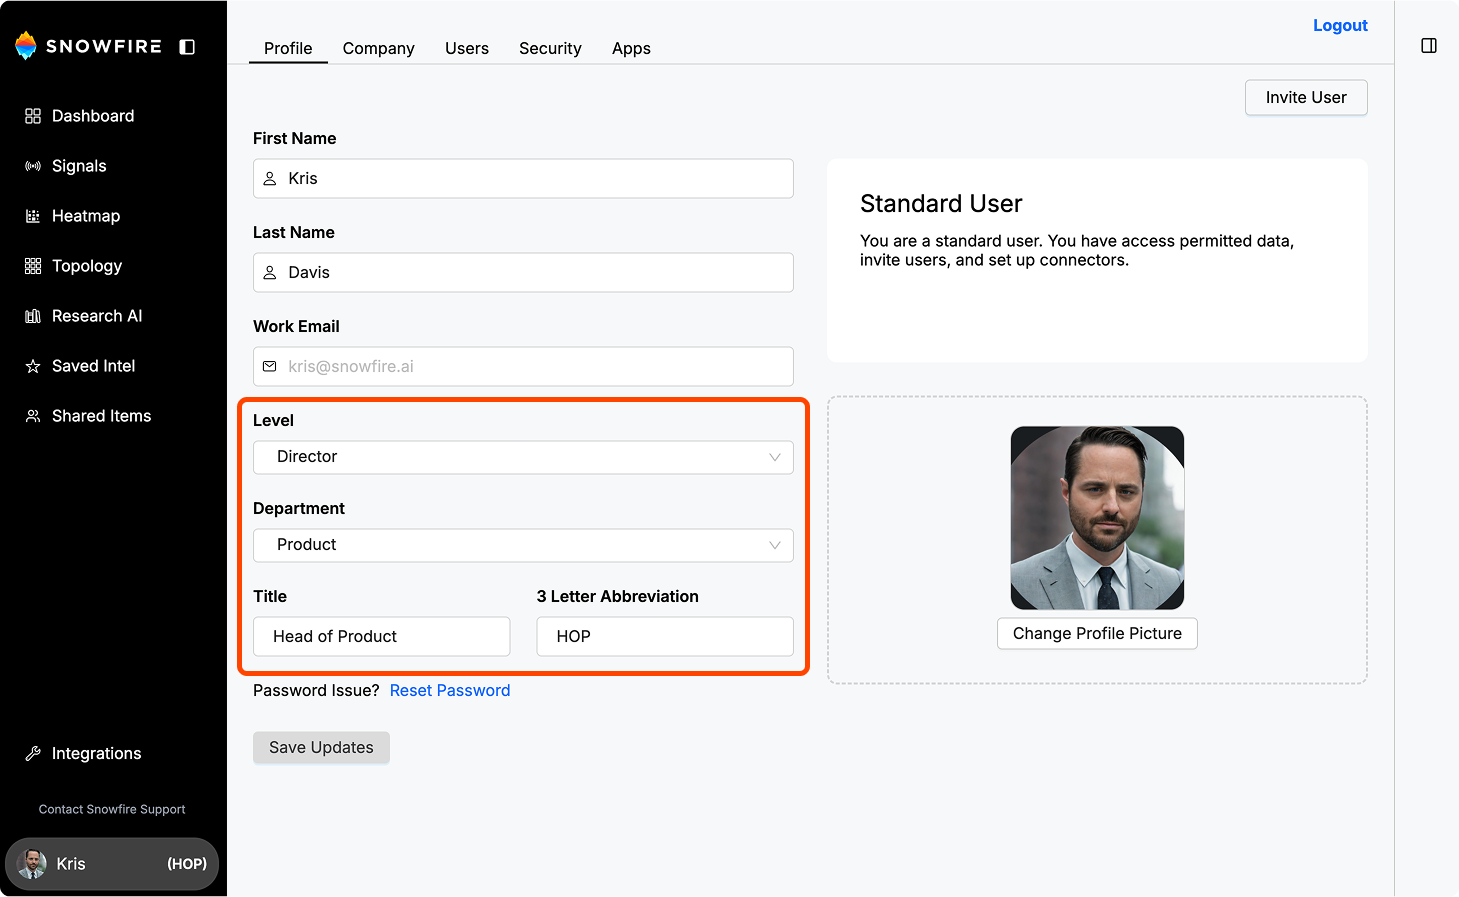Click the Snowfire flame logo
This screenshot has height=897, width=1459.
pos(26,46)
